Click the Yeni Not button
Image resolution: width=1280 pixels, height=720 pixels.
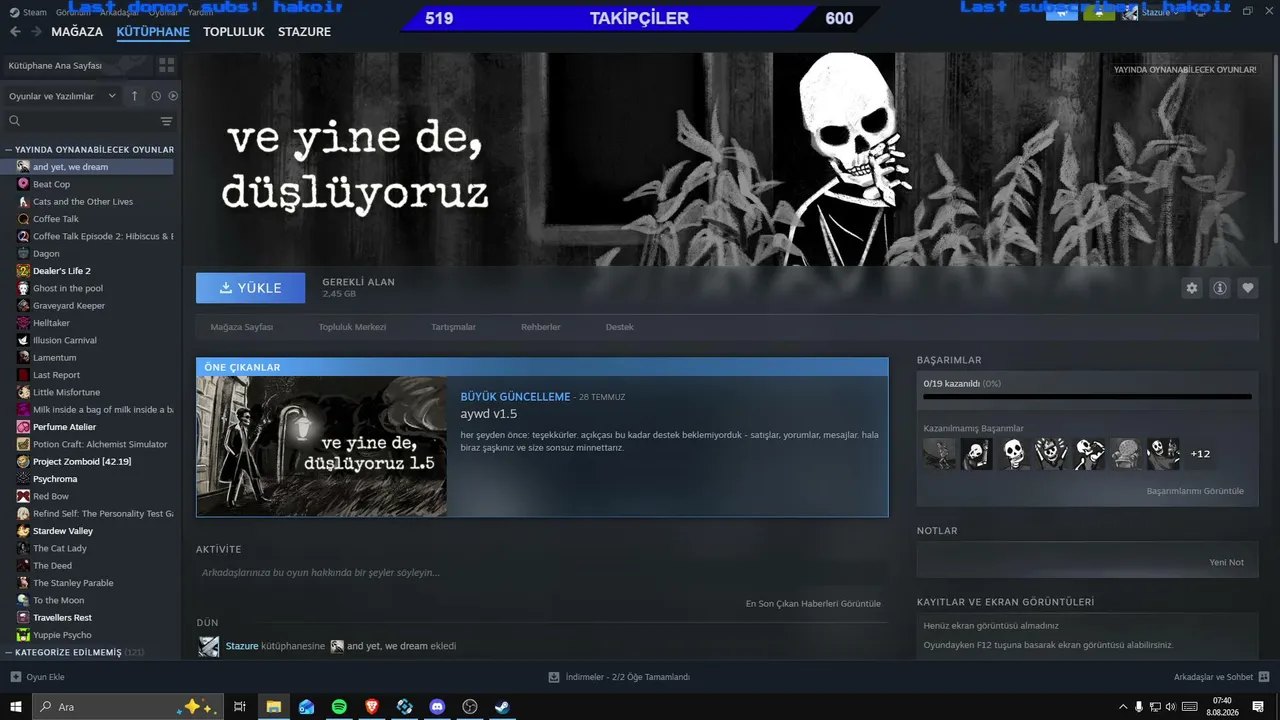tap(1227, 562)
